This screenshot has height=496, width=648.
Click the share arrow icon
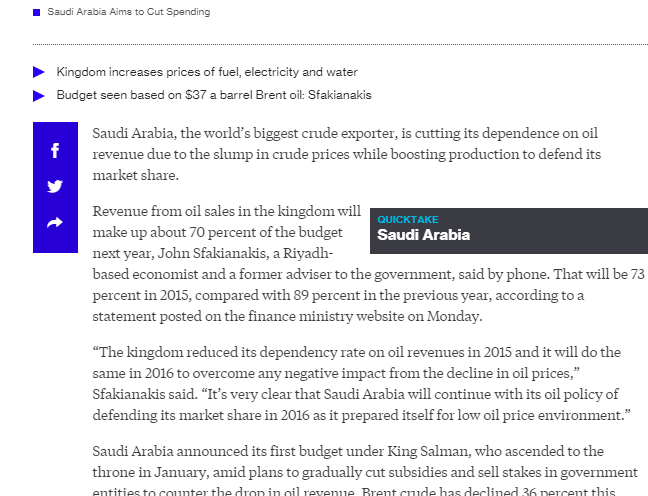click(x=55, y=223)
